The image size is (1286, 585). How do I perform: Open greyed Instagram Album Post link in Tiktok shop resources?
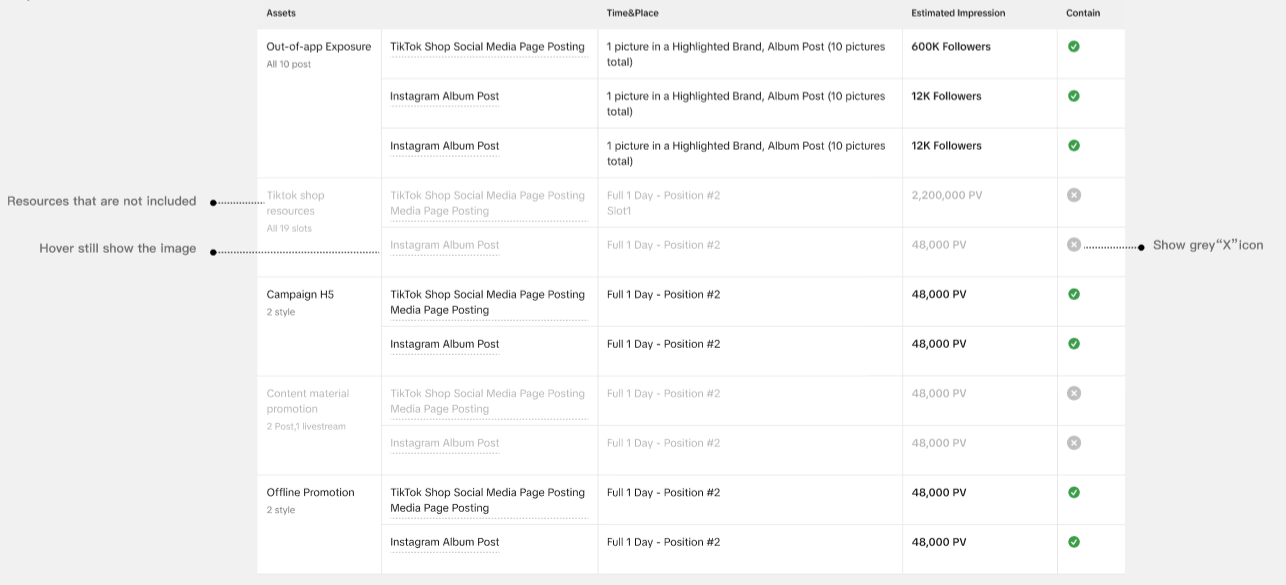(x=444, y=245)
